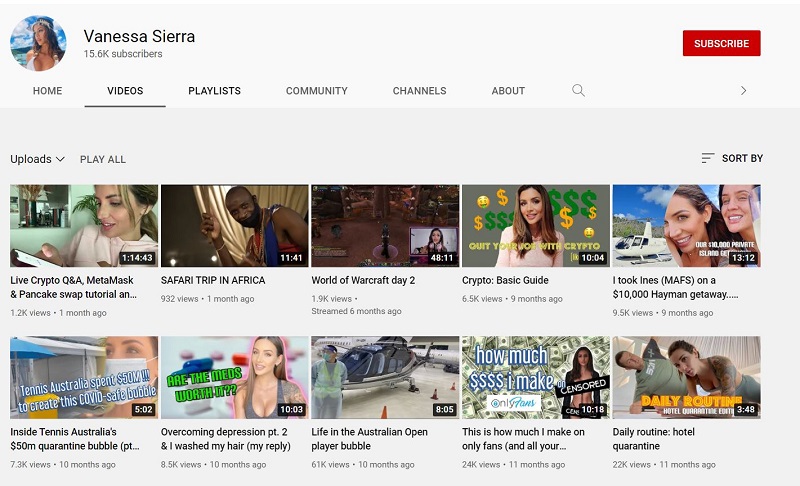Viewport: 800px width, 486px height.
Task: Click the 15.6K subscribers text
Action: pyautogui.click(x=123, y=54)
